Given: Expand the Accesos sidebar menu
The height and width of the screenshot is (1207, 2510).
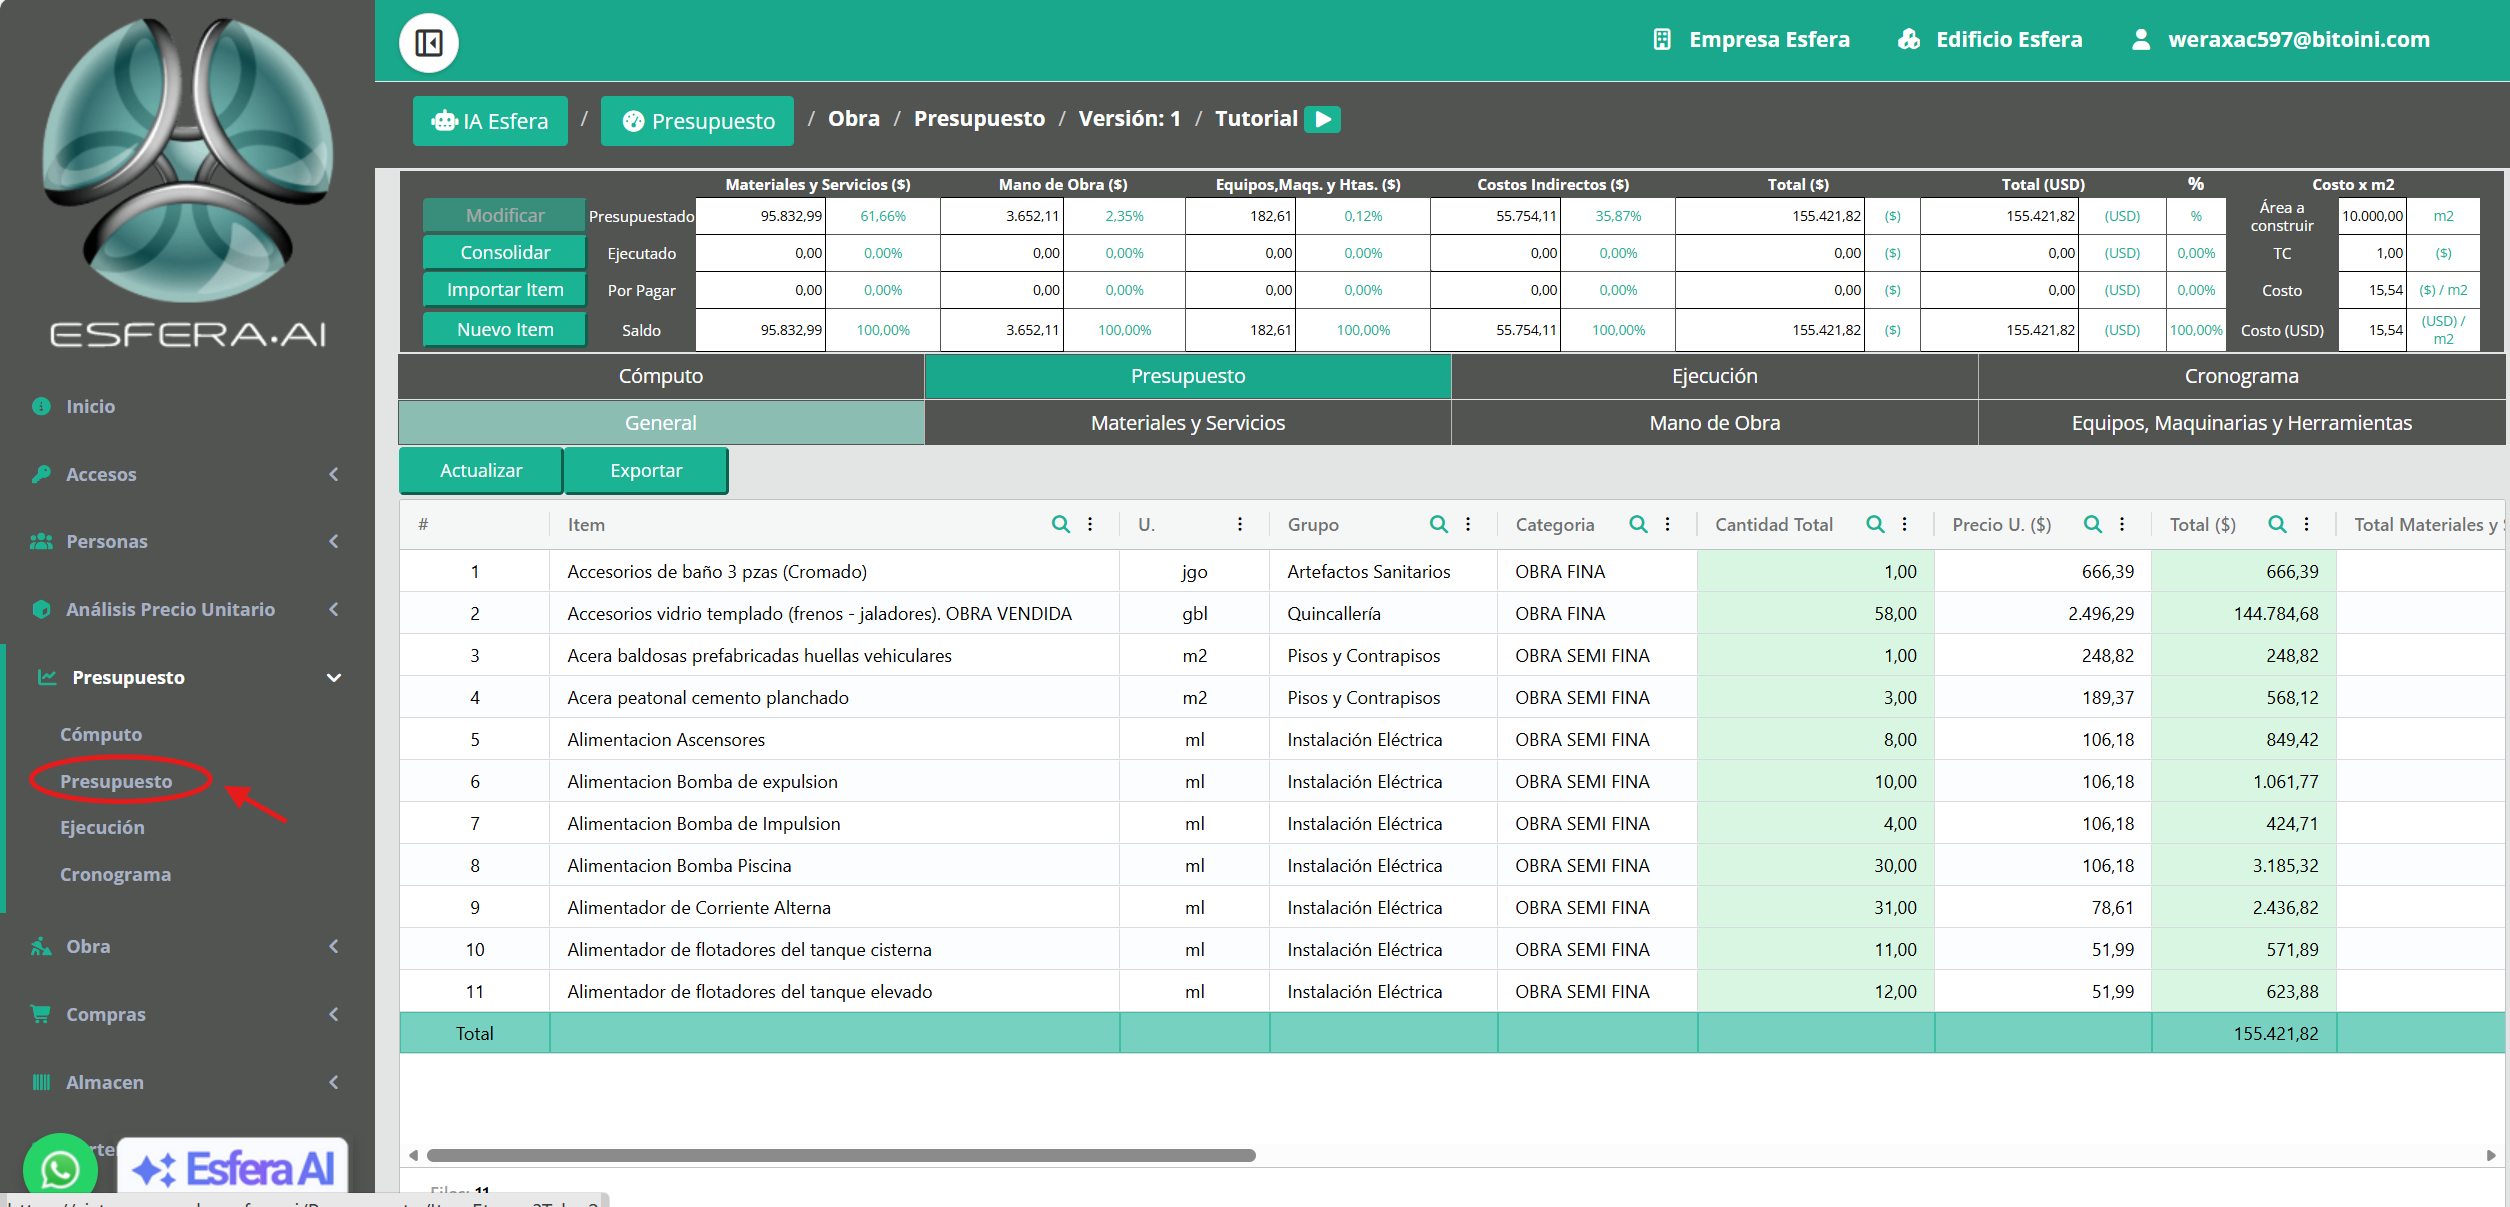Looking at the screenshot, I should click(187, 474).
